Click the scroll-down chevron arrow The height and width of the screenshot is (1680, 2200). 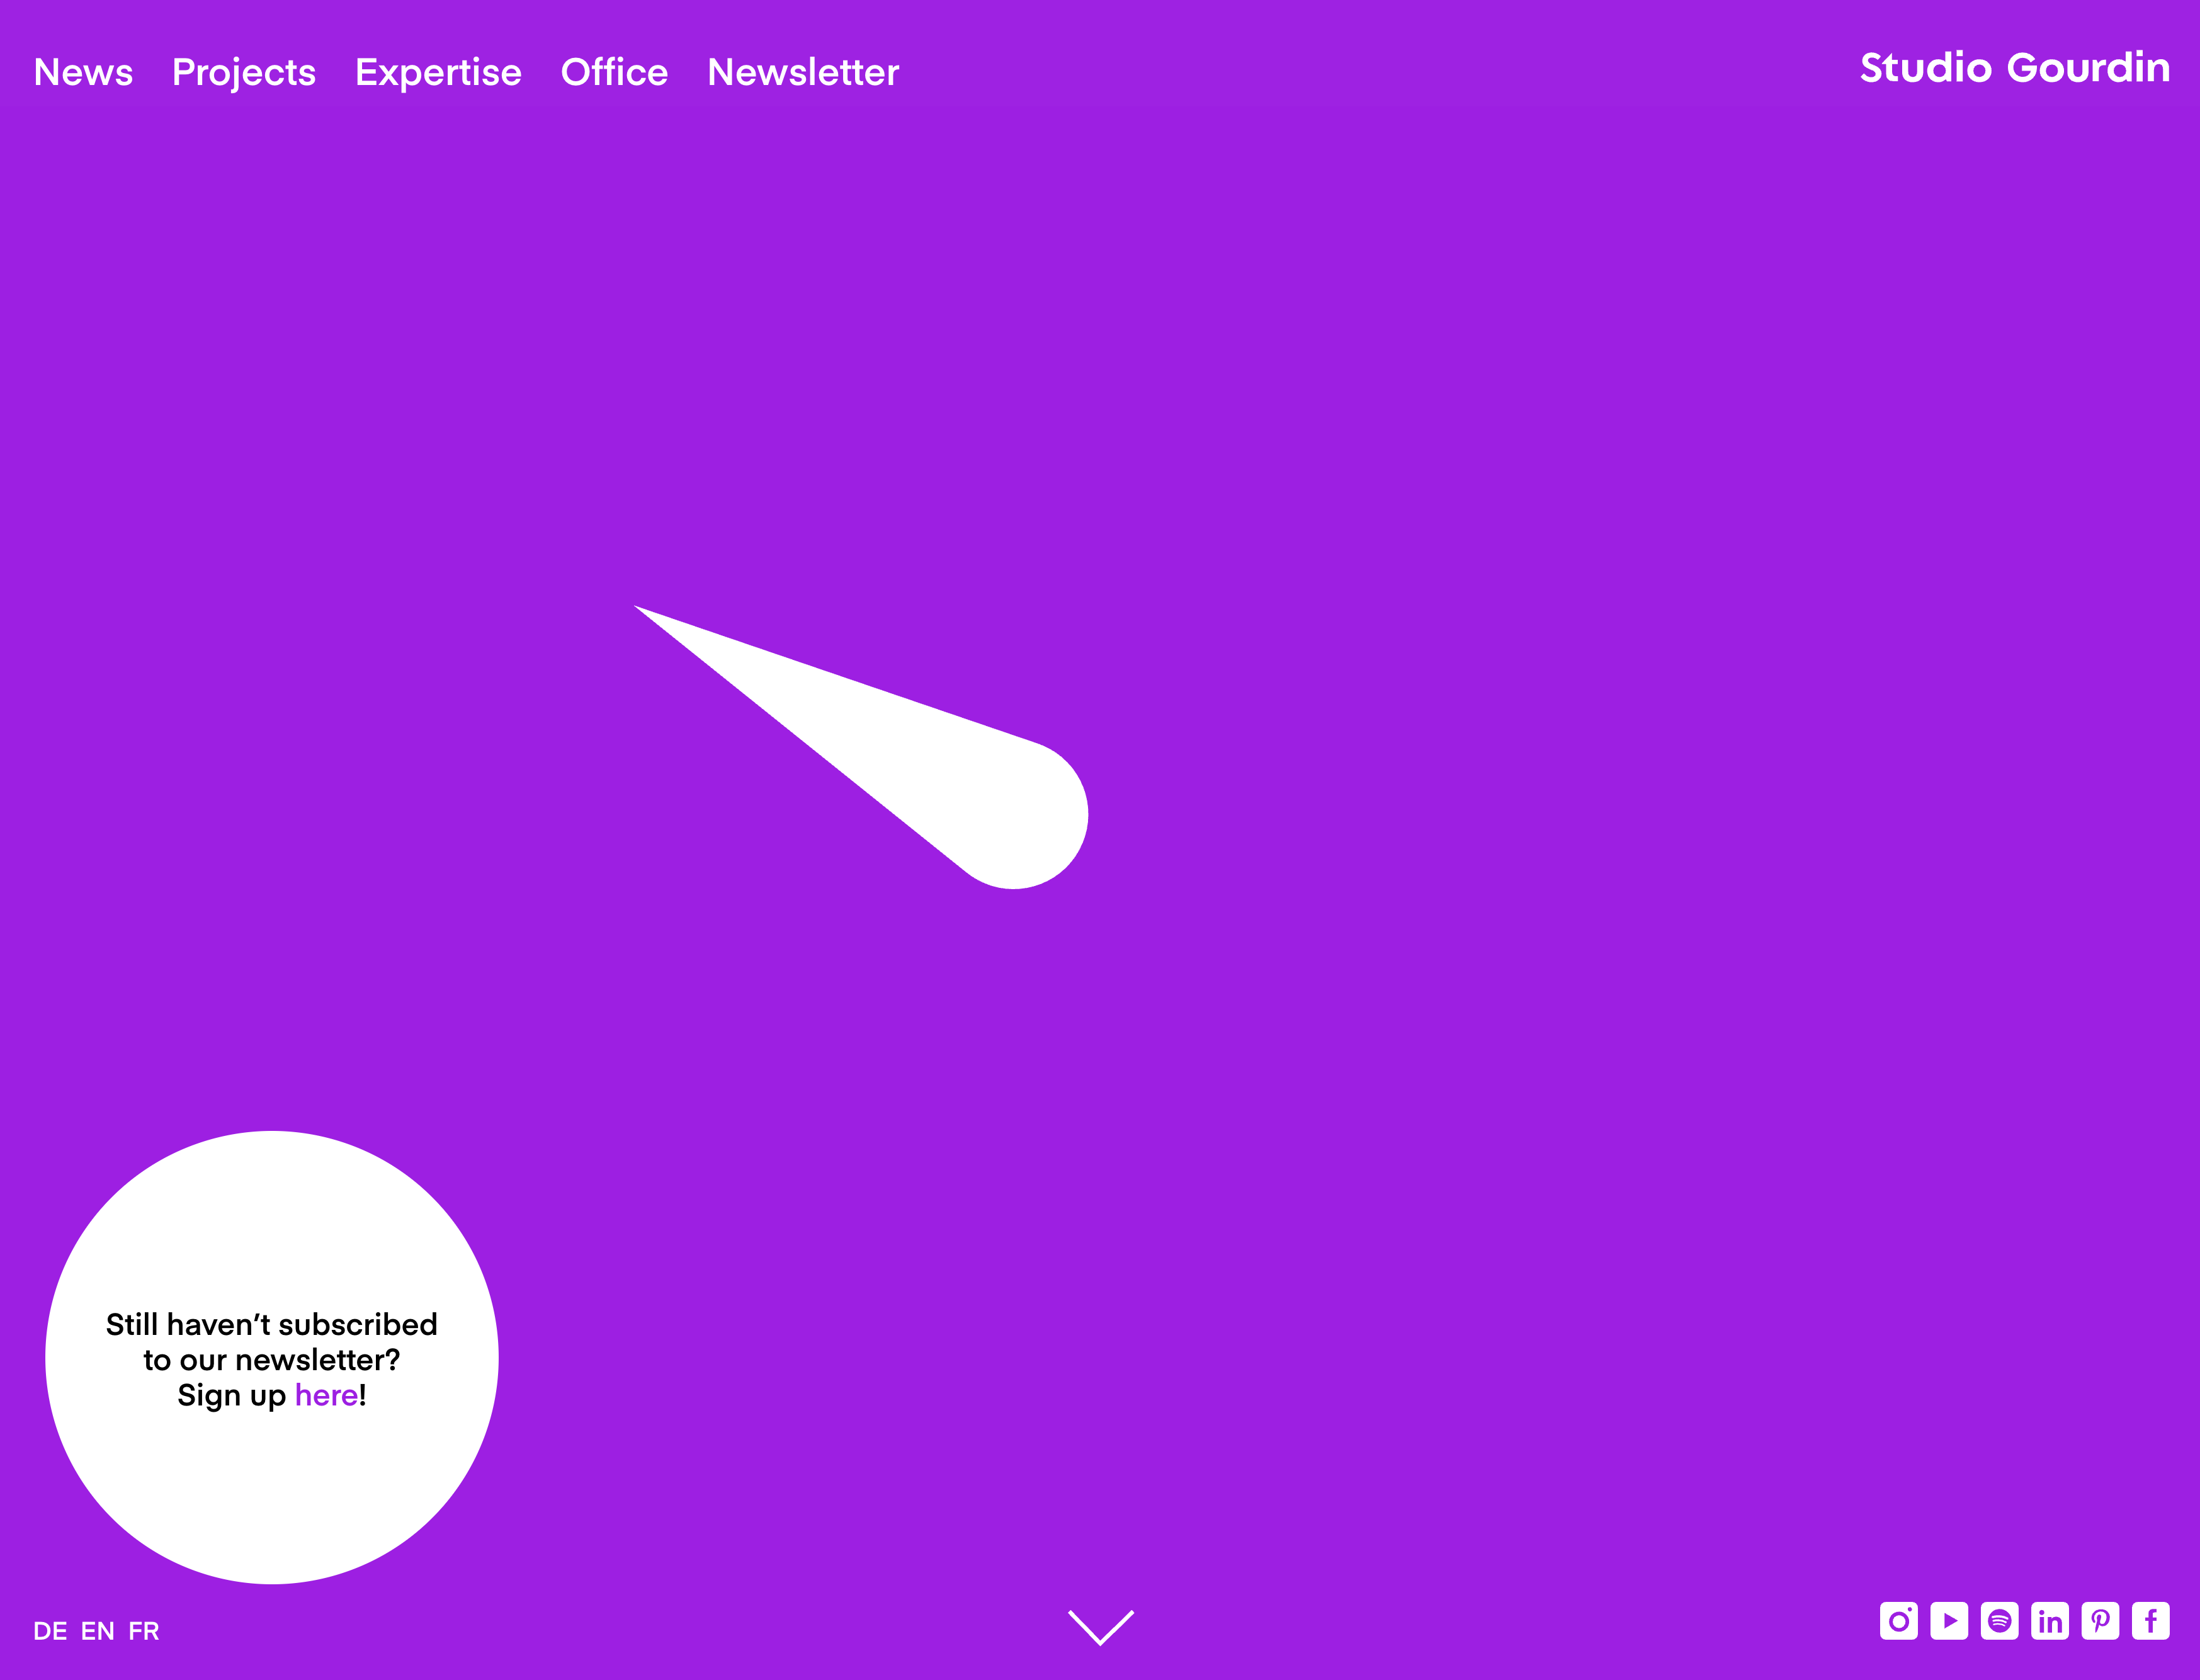(1100, 1628)
